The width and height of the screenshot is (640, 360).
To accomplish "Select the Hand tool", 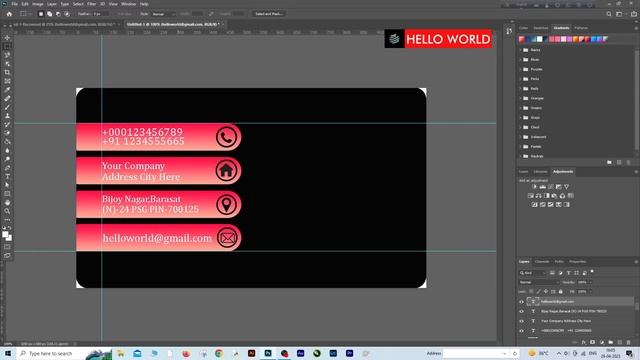I will (7, 202).
